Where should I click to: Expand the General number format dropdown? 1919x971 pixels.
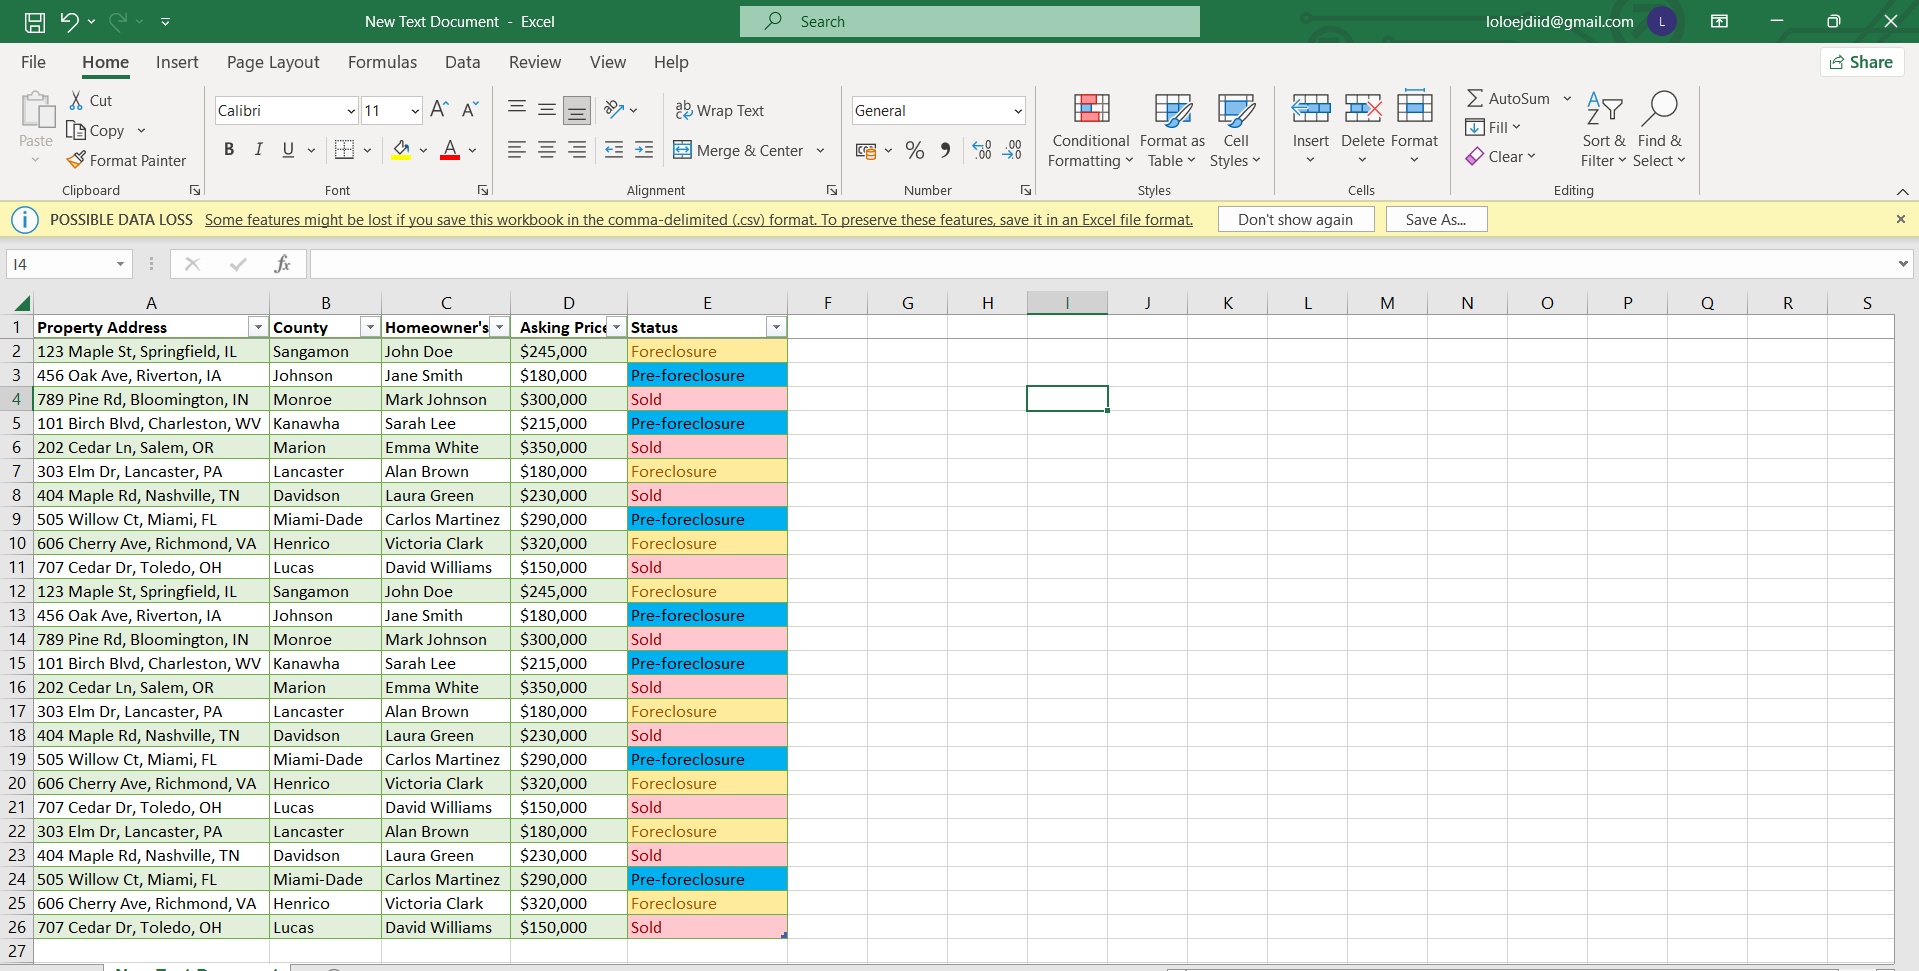click(x=1017, y=111)
